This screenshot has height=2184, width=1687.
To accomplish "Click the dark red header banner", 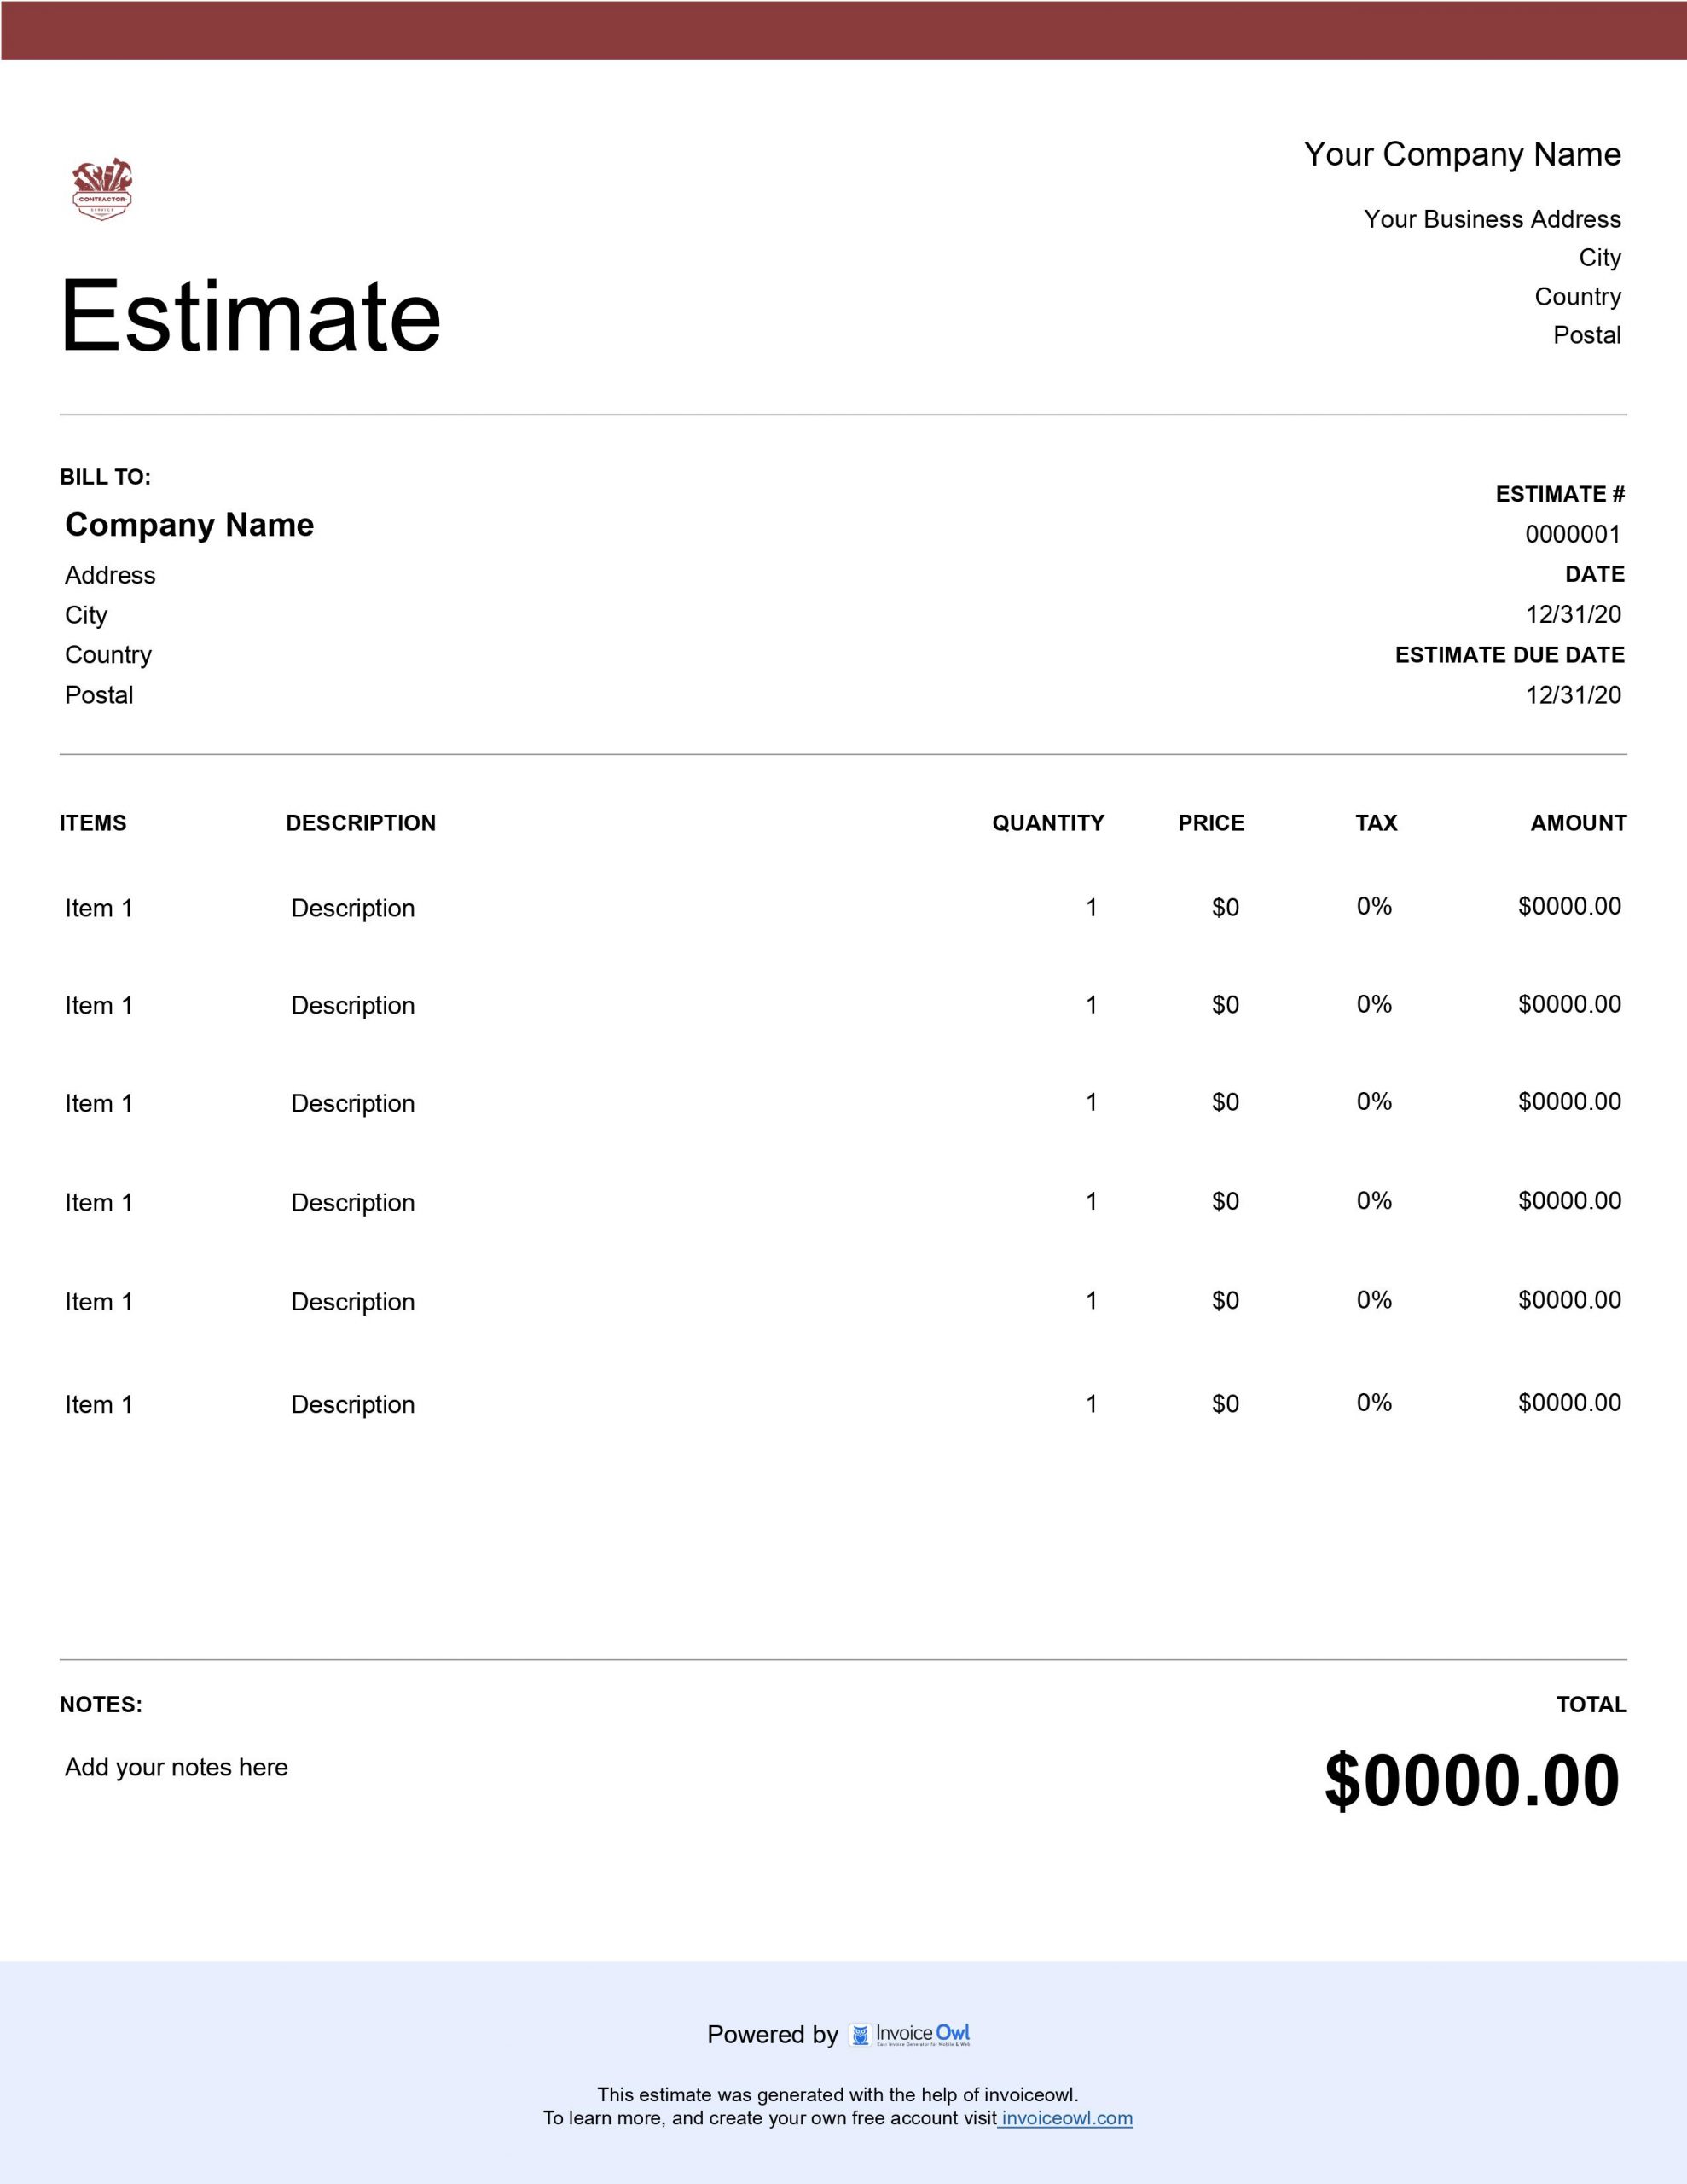I will (x=843, y=30).
